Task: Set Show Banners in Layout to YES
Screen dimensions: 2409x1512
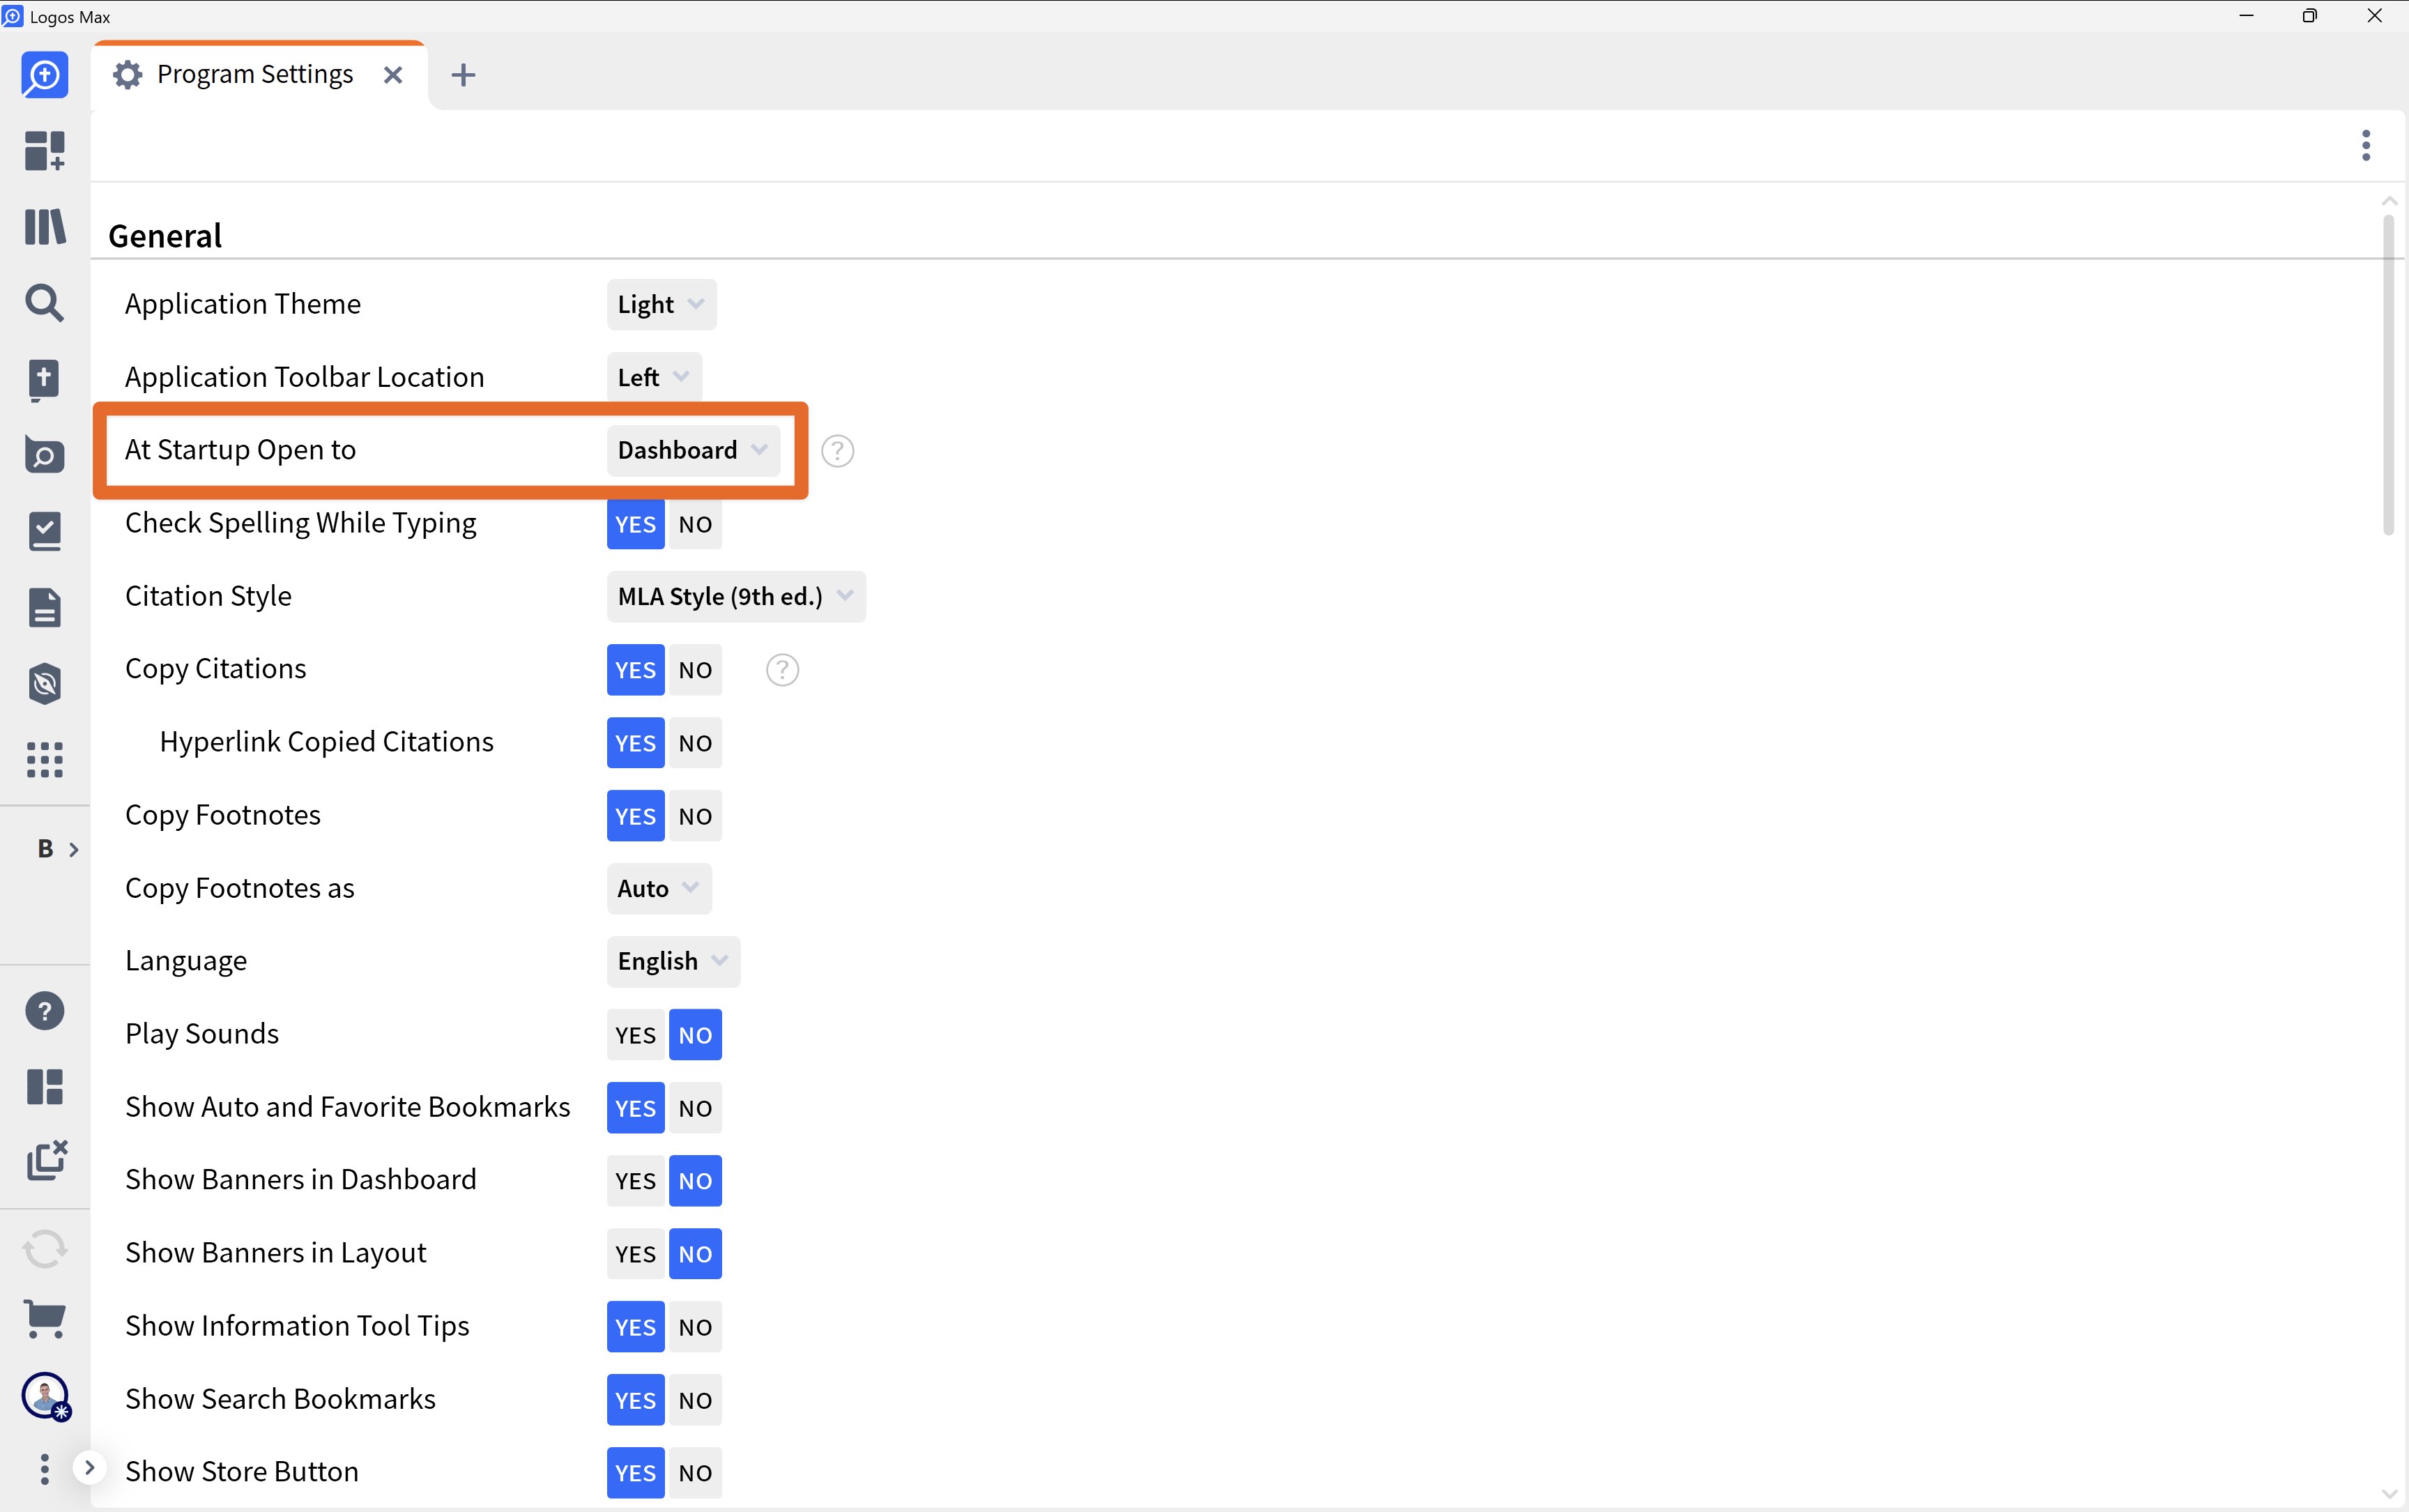Action: coord(636,1254)
